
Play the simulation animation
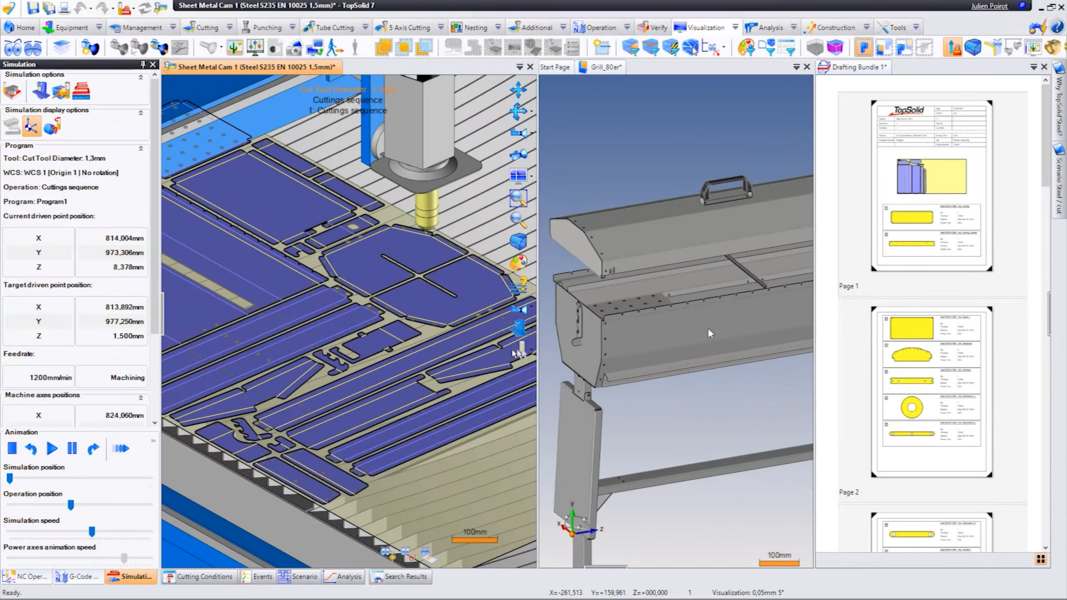[x=52, y=448]
